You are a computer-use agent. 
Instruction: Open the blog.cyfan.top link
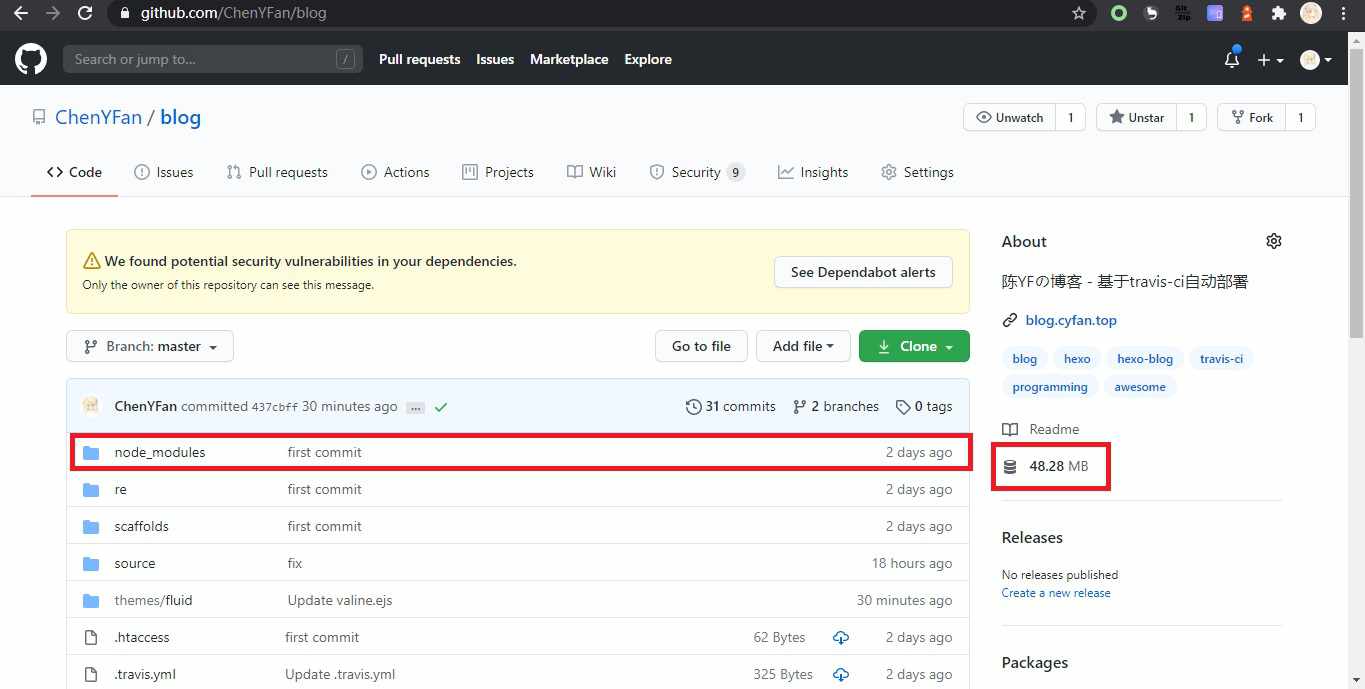tap(1071, 321)
